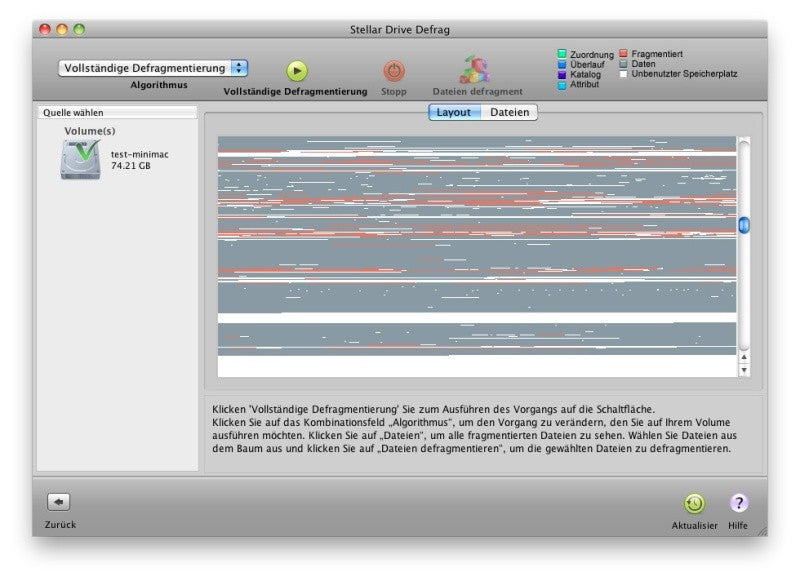Click the Zurück label

(60, 524)
